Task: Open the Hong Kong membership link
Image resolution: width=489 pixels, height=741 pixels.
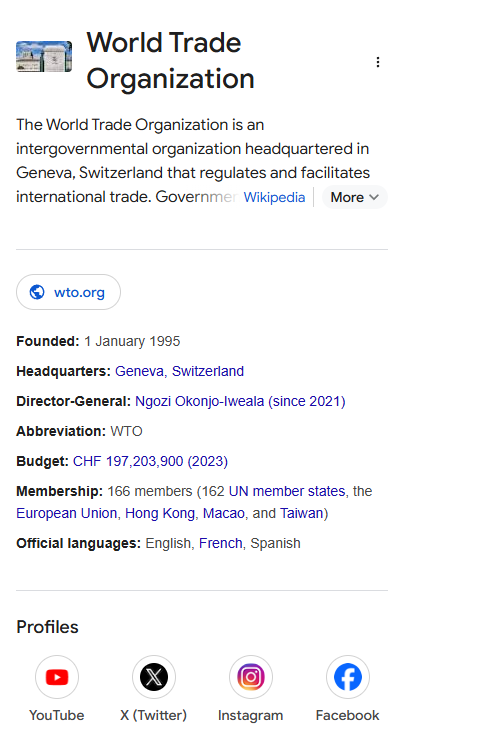Action: (160, 513)
